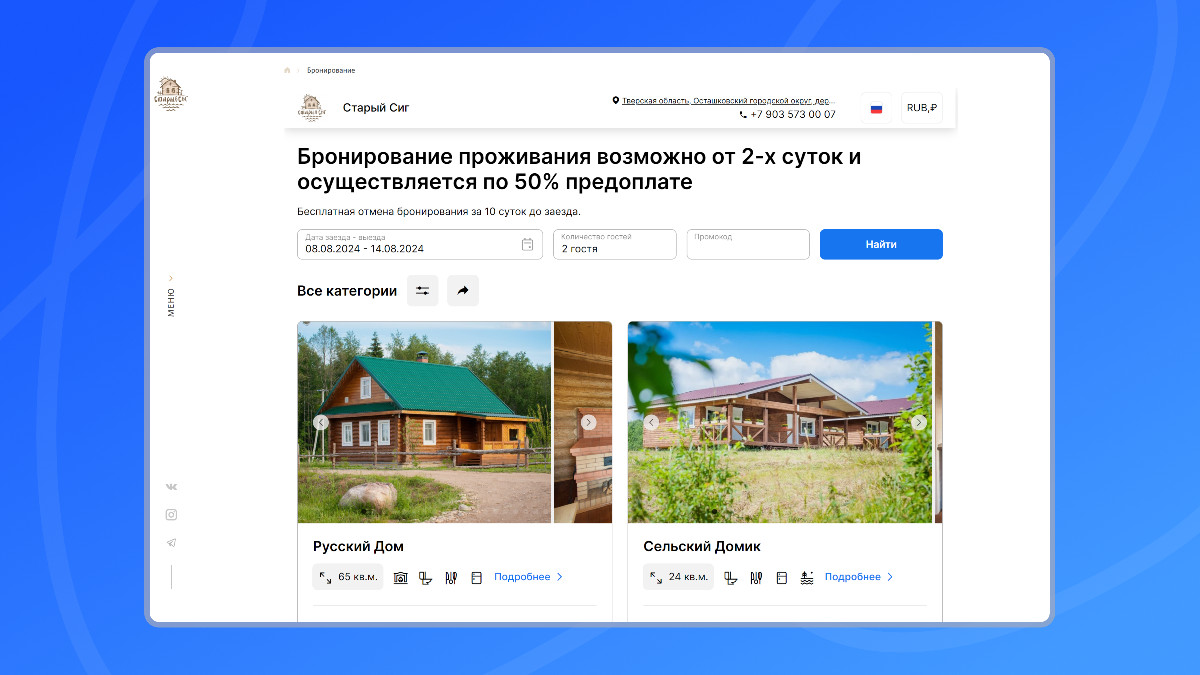Show next photo of Русский Дом

(589, 422)
